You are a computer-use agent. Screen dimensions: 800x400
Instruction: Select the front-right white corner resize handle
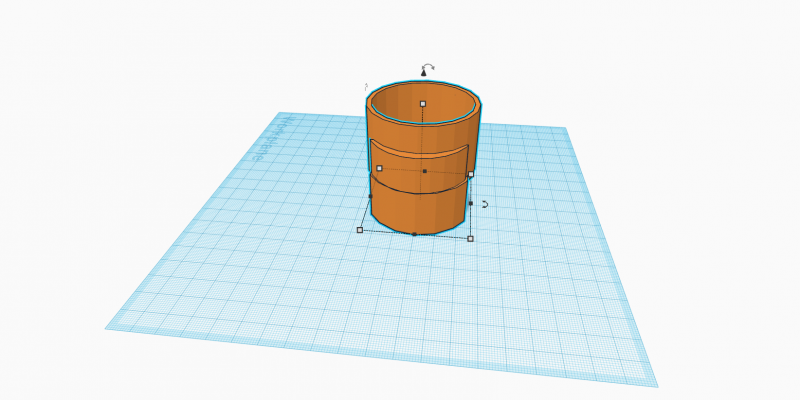point(470,238)
